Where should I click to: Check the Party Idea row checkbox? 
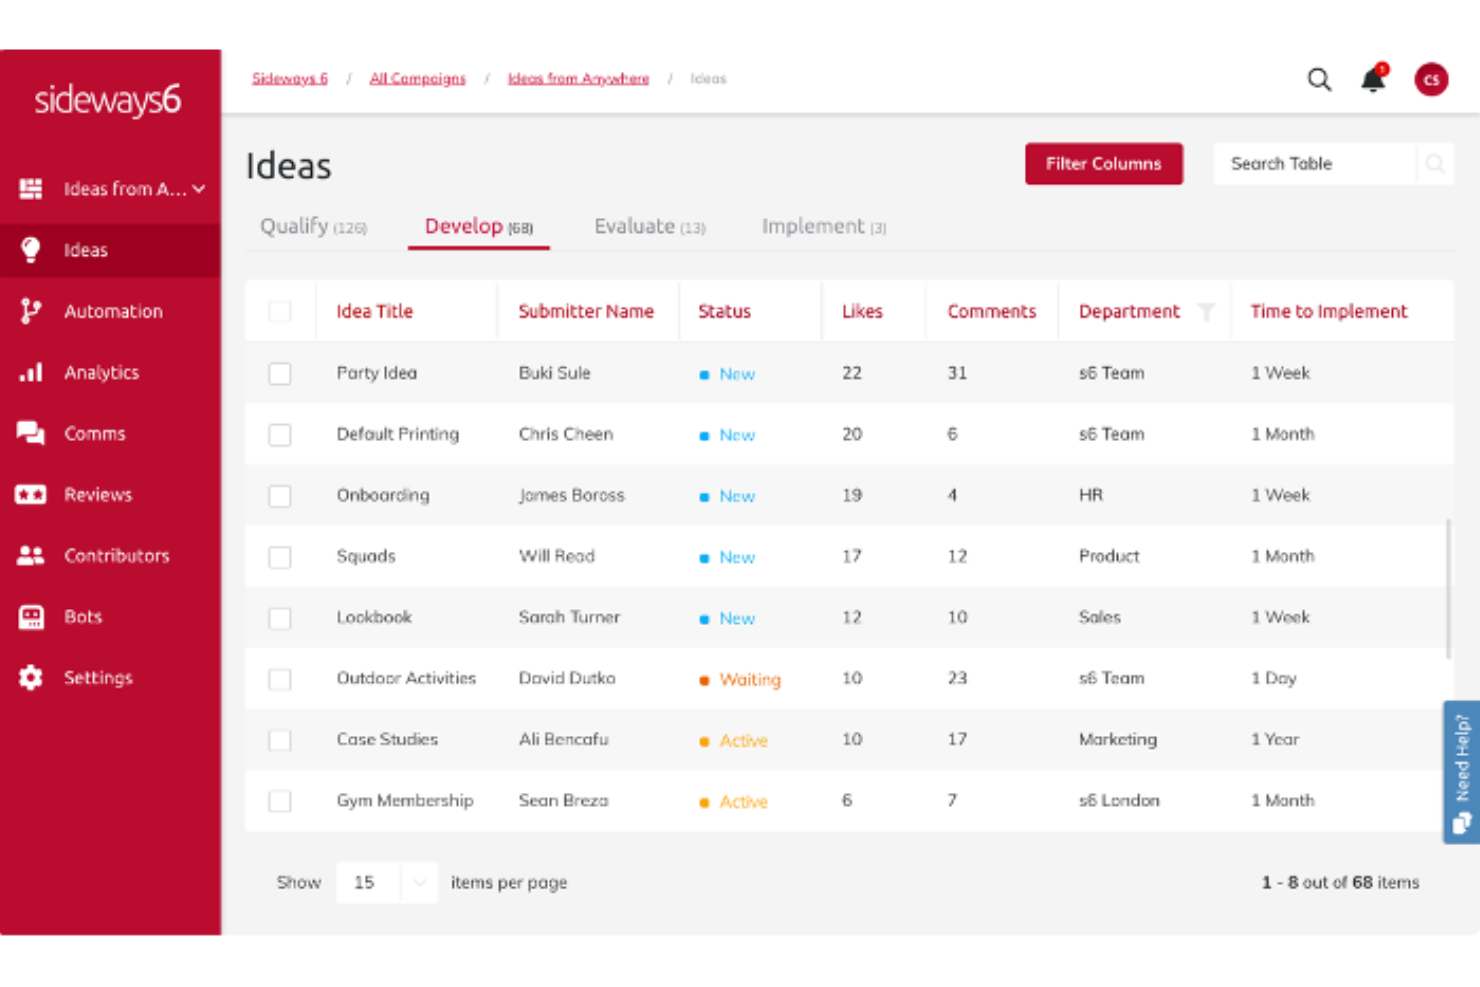tap(279, 373)
